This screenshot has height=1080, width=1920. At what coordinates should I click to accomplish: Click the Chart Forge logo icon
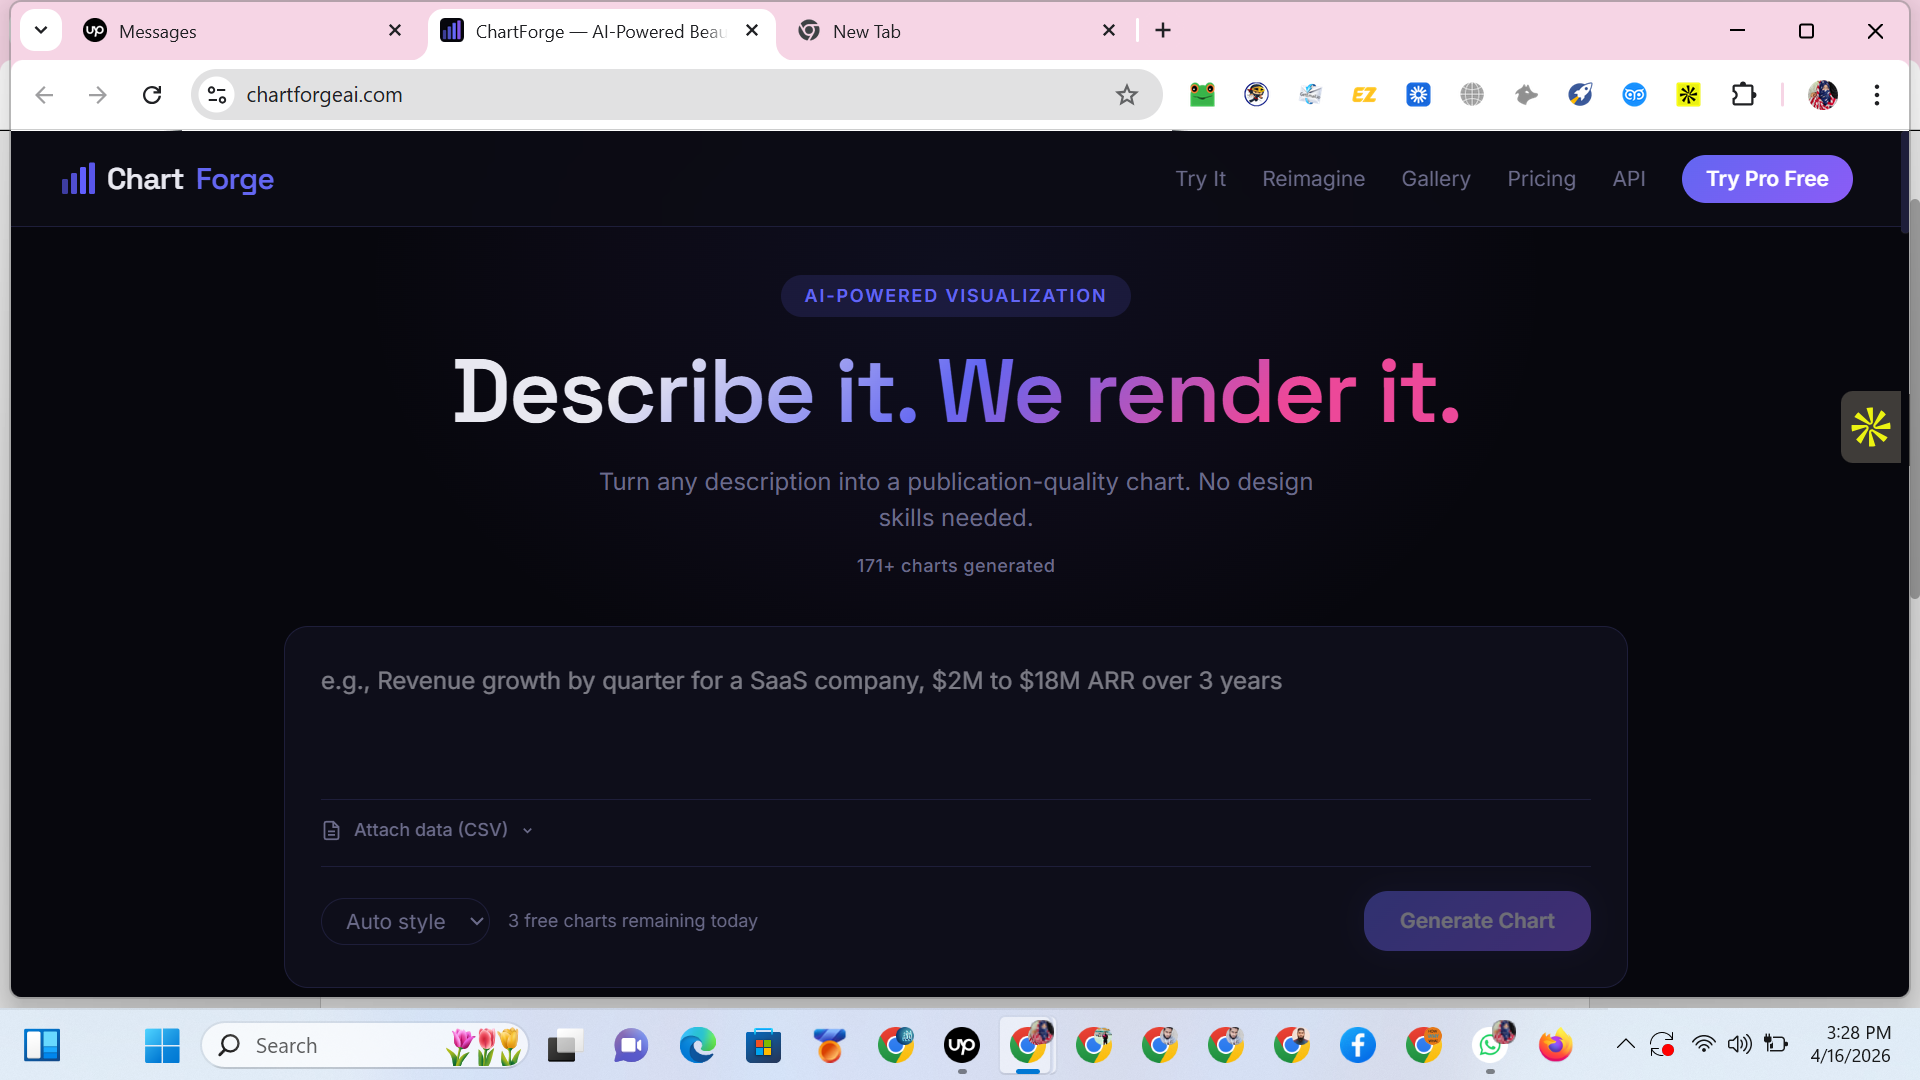(x=78, y=179)
